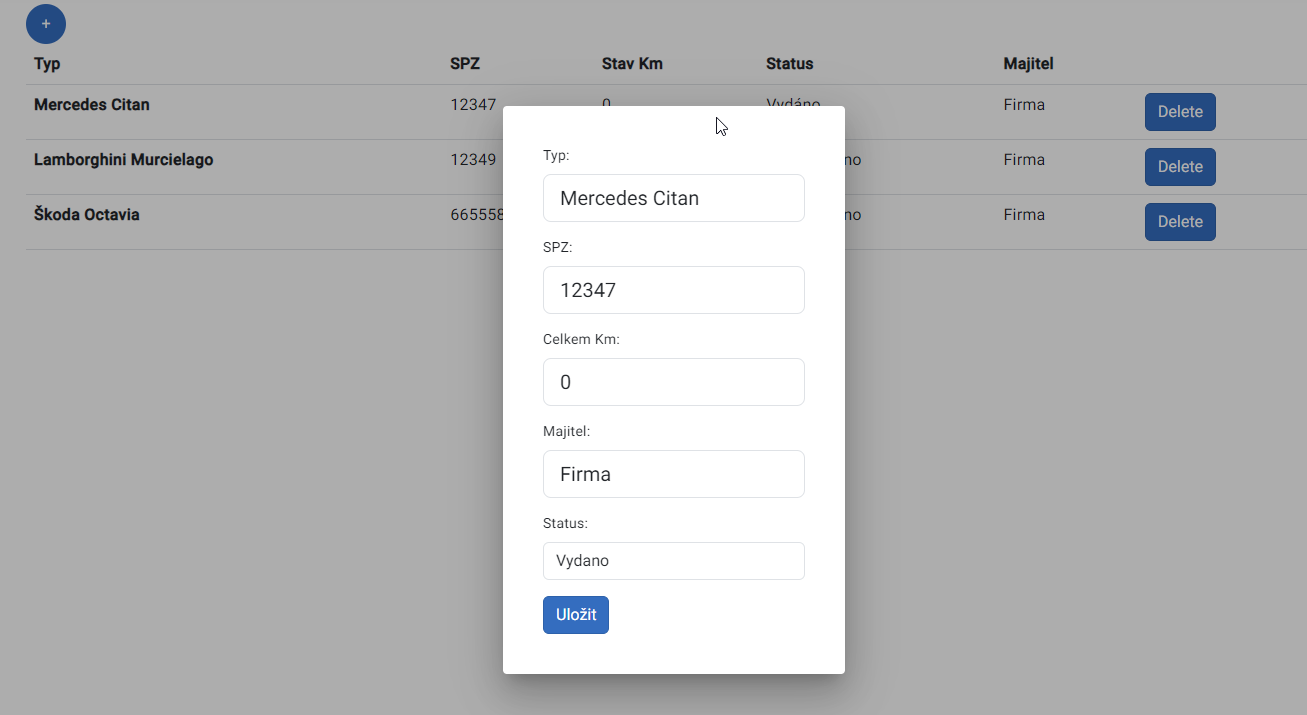This screenshot has width=1307, height=715.
Task: Open the Lamborghini Murcielago table row
Action: [123, 160]
